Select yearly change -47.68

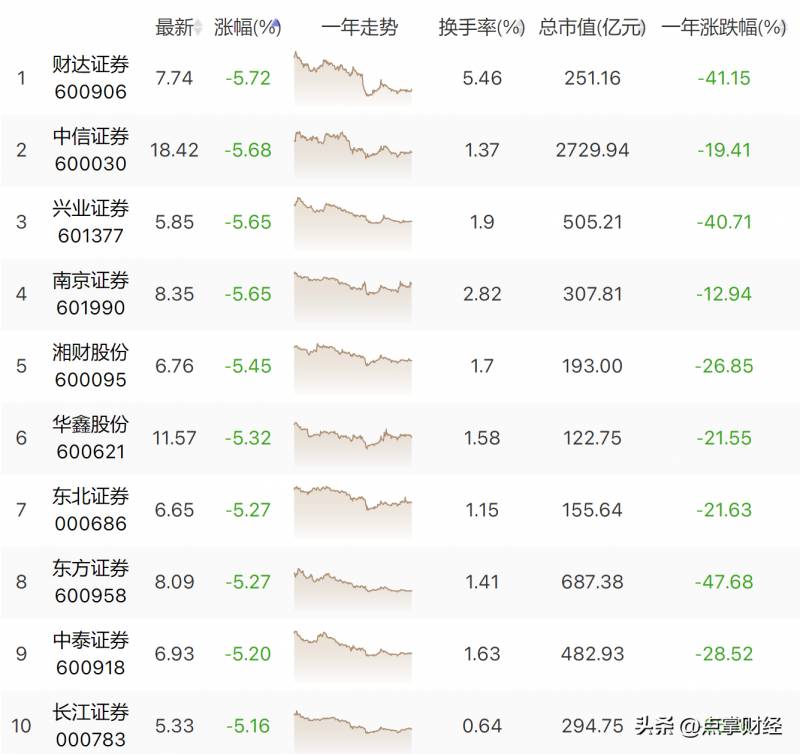click(x=724, y=582)
